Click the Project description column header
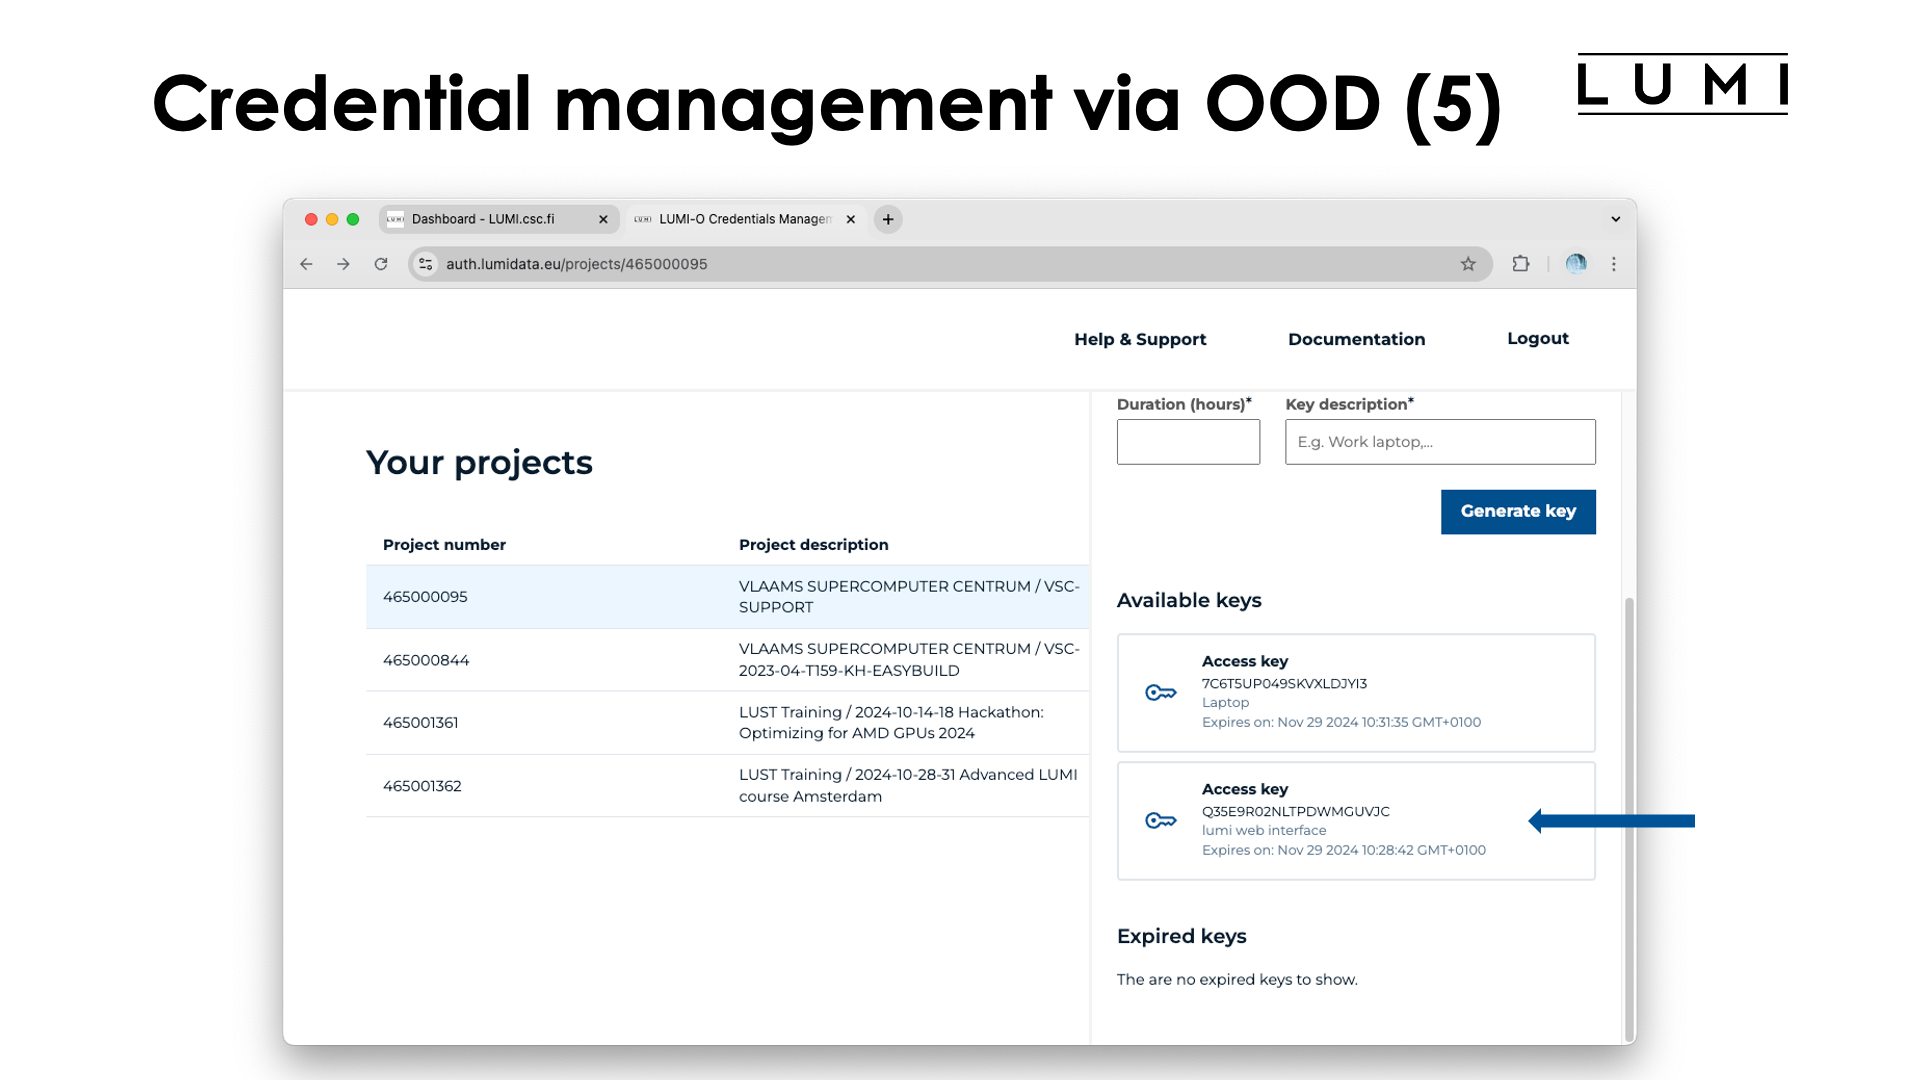 click(x=813, y=545)
